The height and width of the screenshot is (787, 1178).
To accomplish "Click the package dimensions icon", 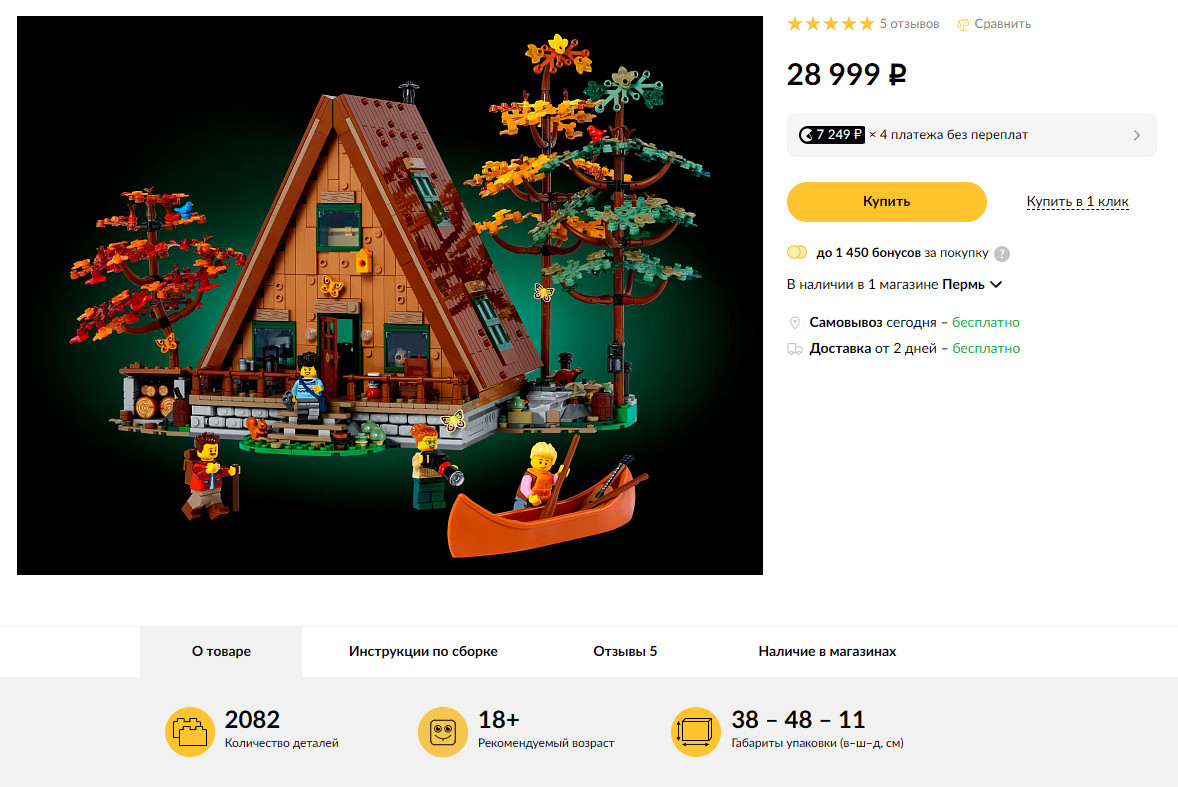I will (x=696, y=732).
